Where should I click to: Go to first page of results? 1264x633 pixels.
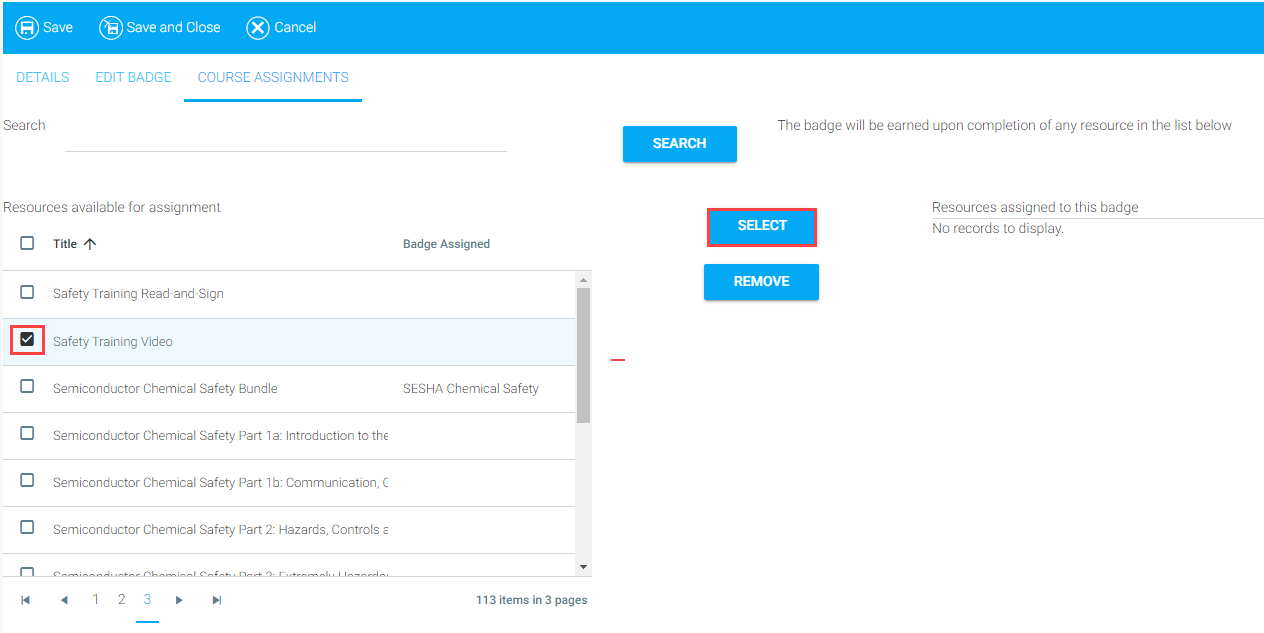tap(26, 600)
